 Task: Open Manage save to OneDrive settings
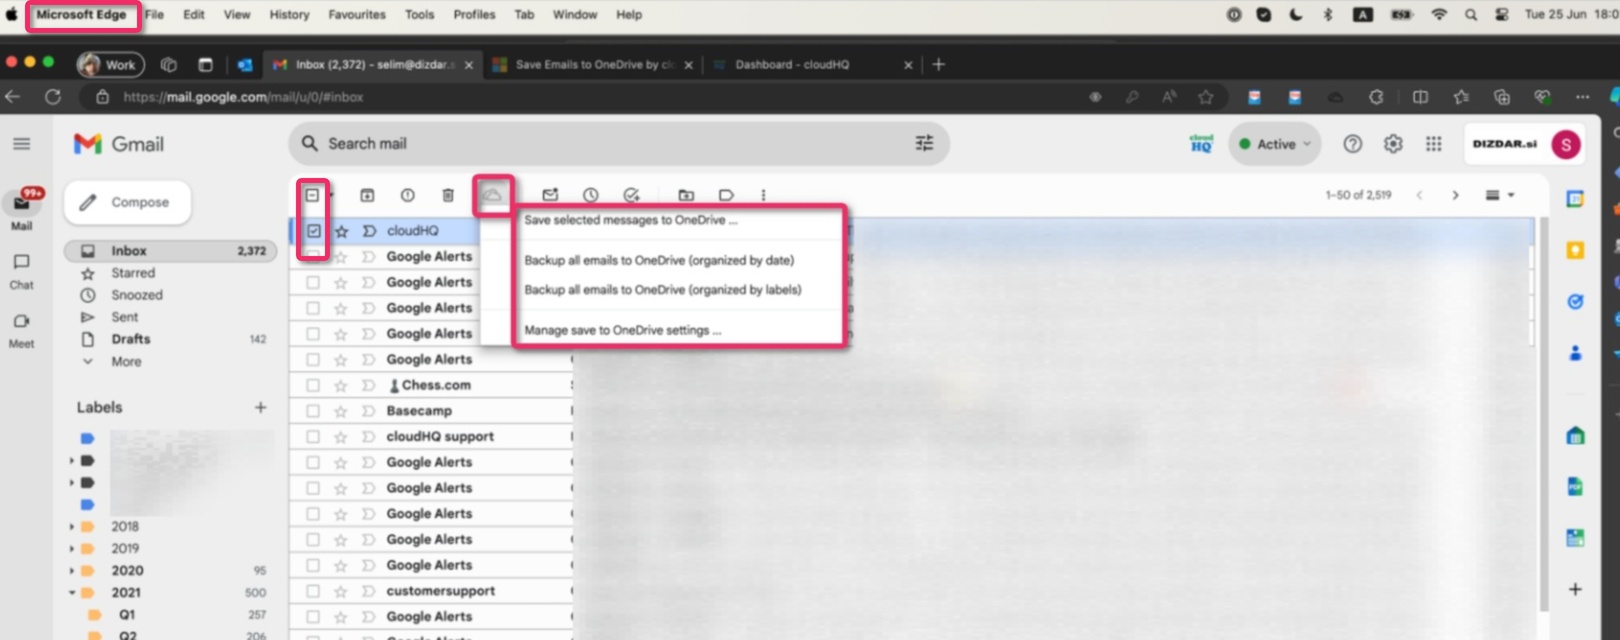[x=622, y=330]
